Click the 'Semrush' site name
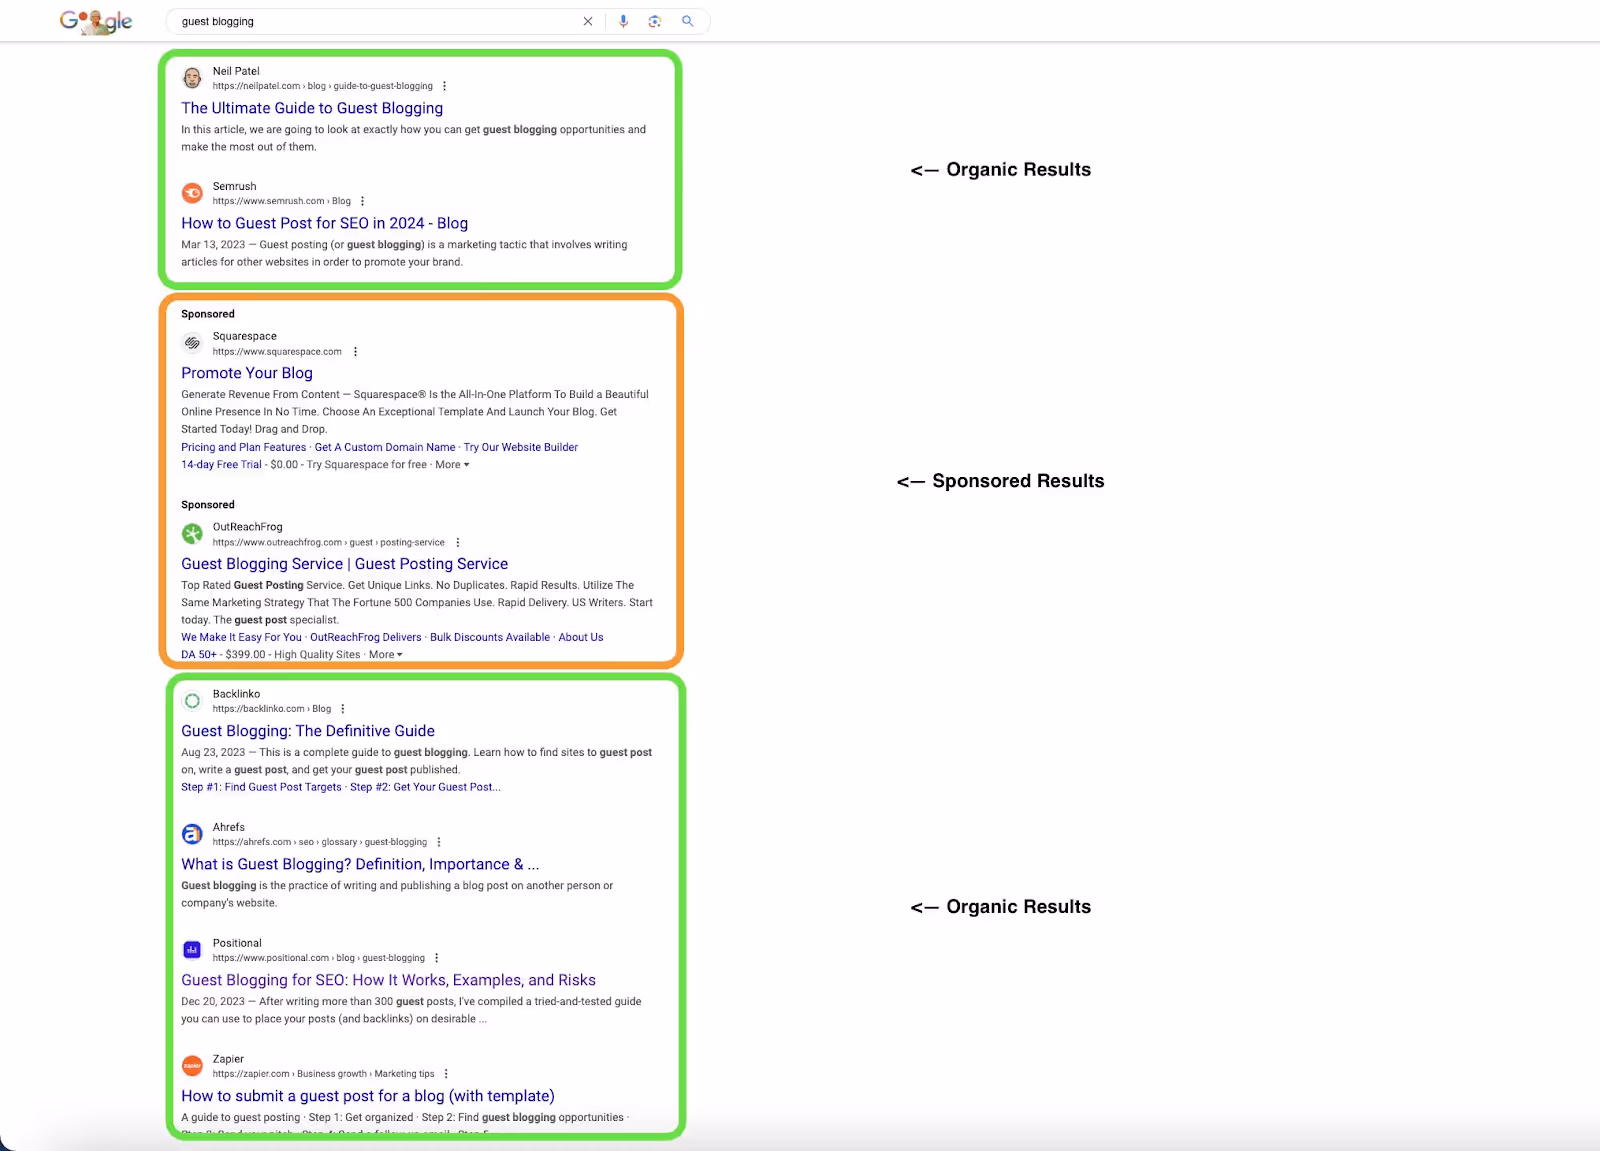This screenshot has height=1151, width=1600. point(235,186)
